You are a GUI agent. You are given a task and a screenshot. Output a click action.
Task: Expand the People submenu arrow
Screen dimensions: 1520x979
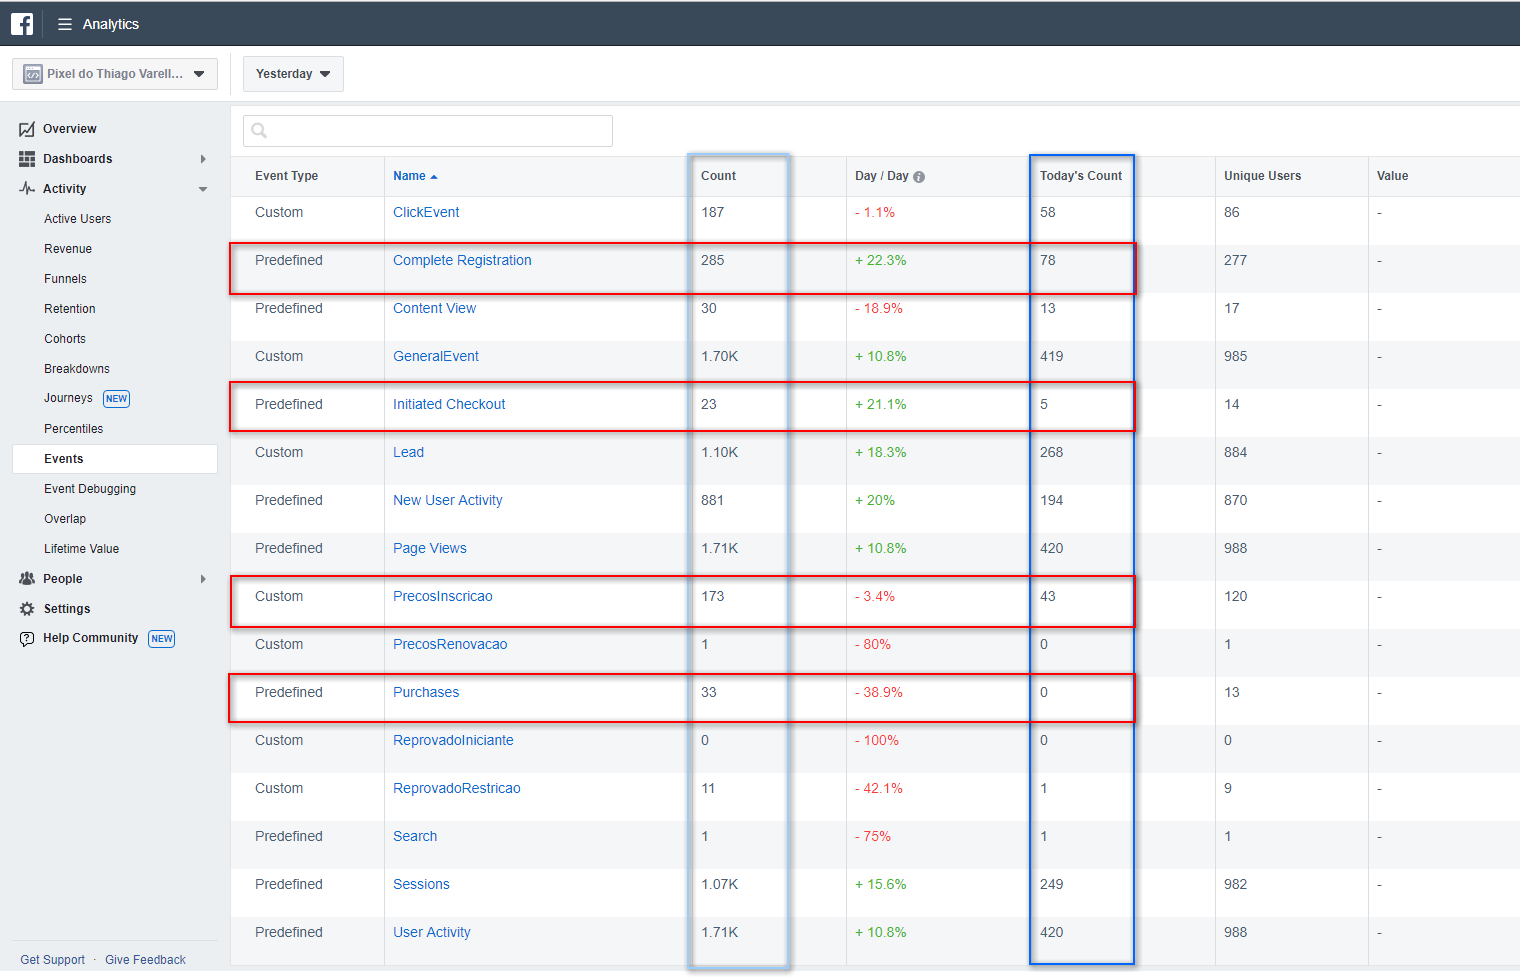point(203,579)
